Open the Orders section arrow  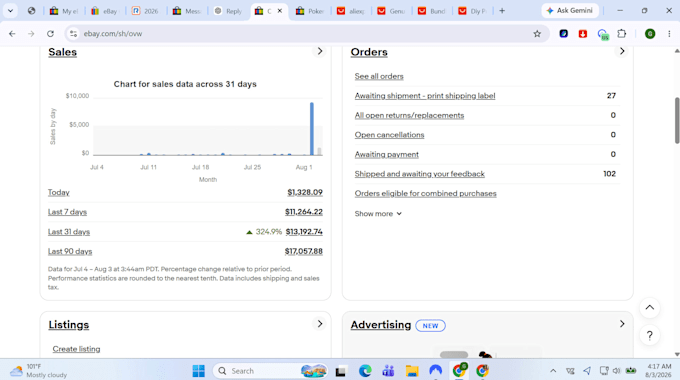coord(622,51)
